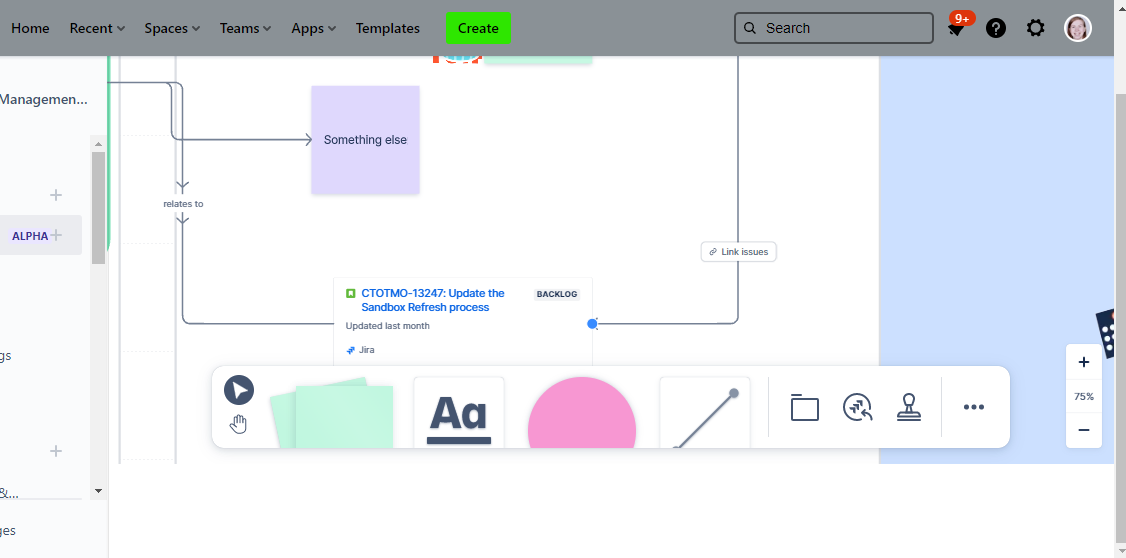Select the line connector tool

tap(704, 413)
